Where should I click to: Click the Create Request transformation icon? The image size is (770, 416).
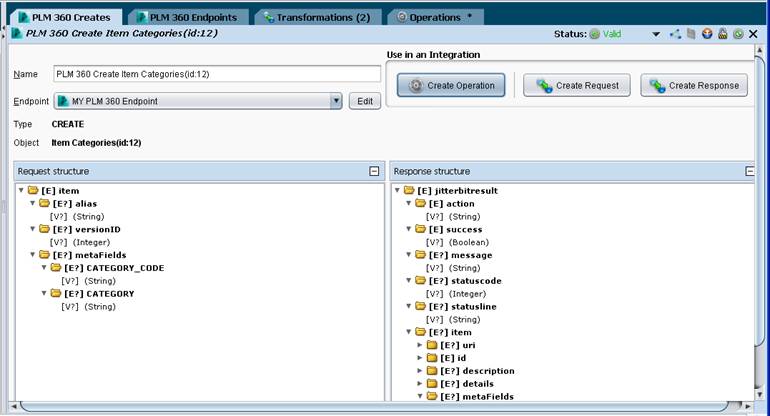click(544, 85)
